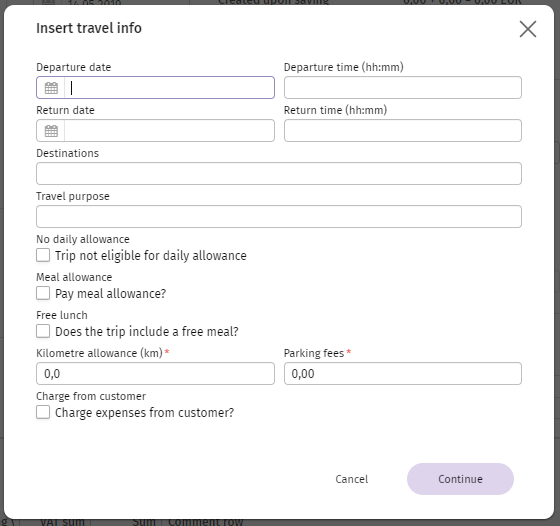Click the Departure time input field
This screenshot has width=560, height=526.
point(402,87)
